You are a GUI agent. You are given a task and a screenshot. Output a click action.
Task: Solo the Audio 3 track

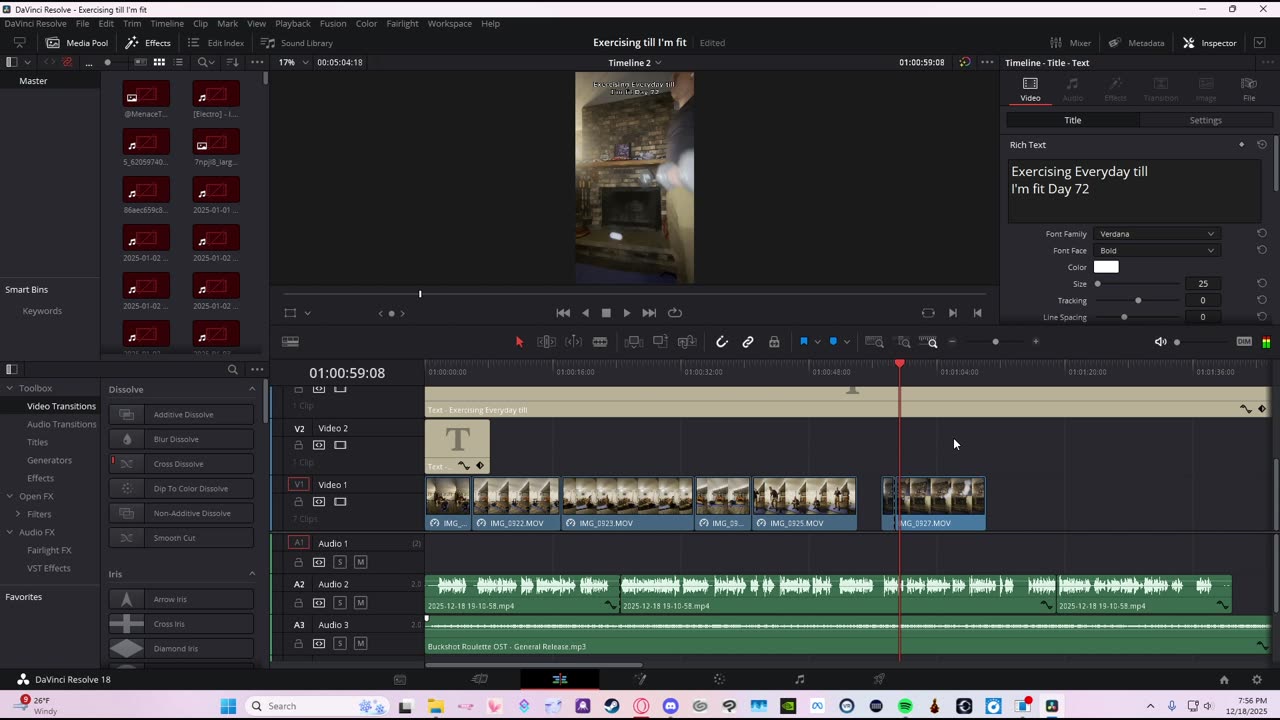coord(340,644)
